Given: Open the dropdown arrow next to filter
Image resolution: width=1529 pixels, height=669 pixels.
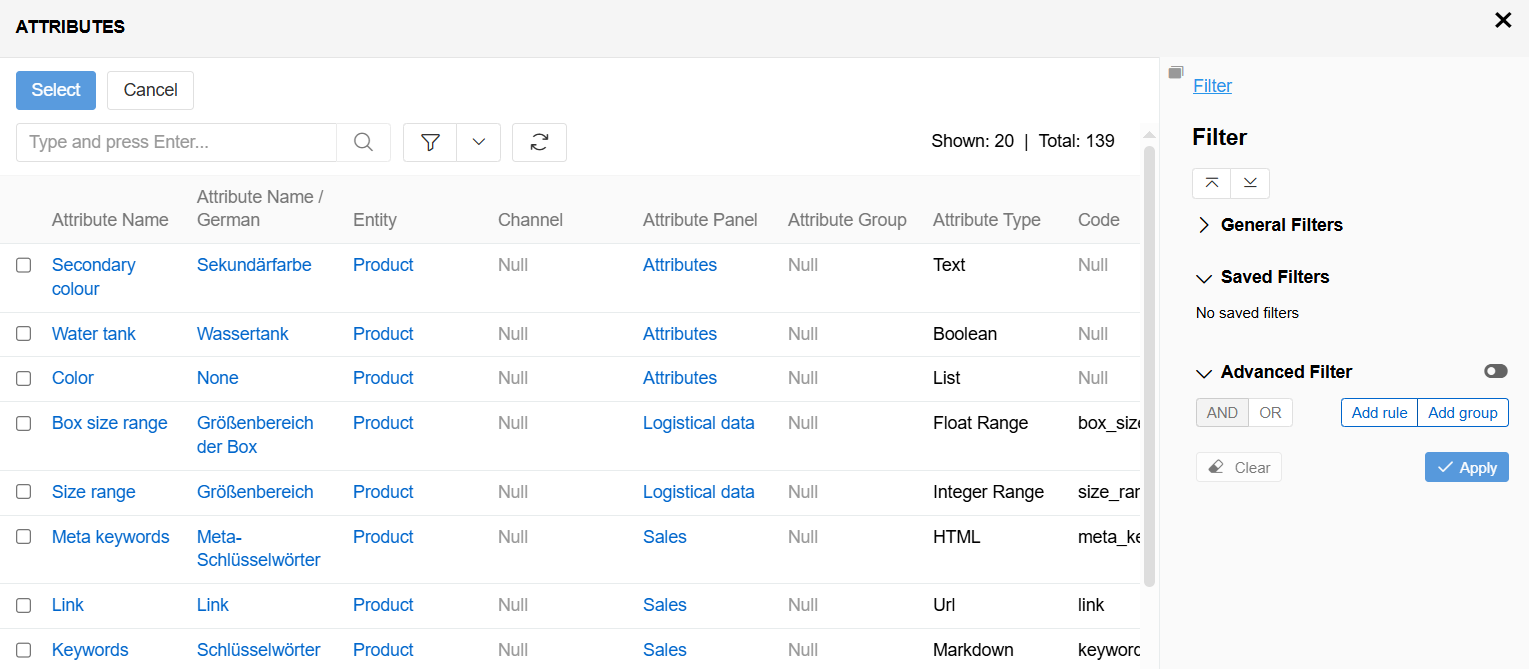Looking at the screenshot, I should click(478, 142).
